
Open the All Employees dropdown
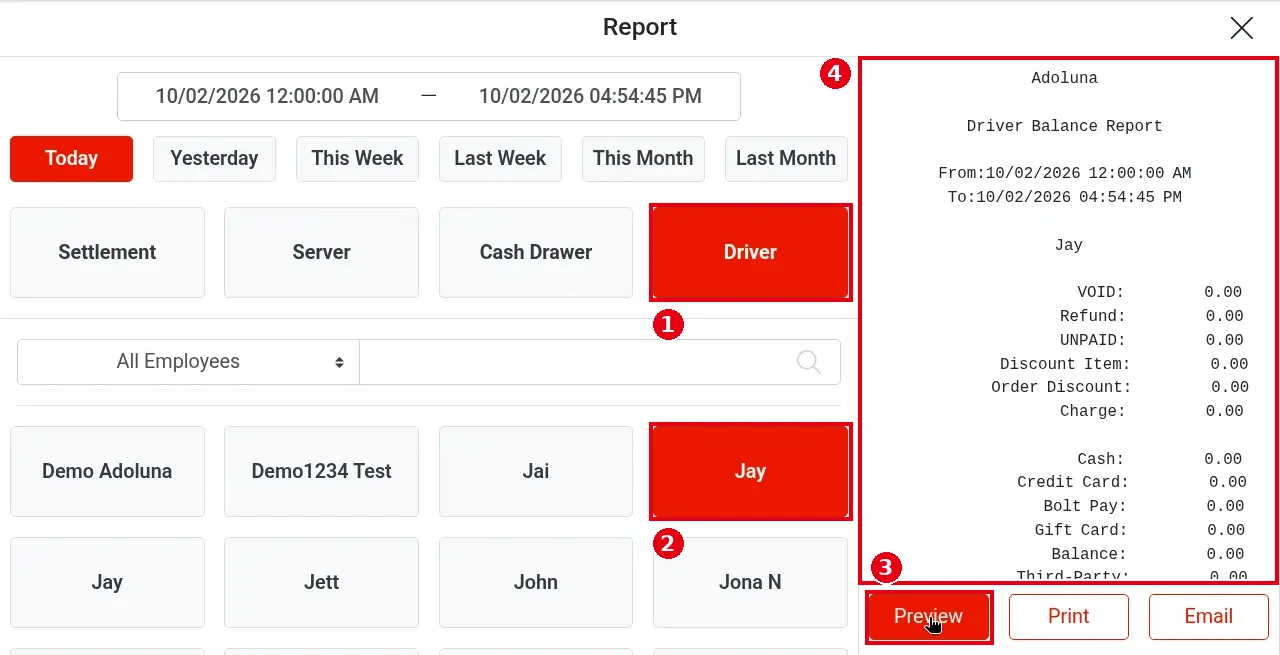(188, 362)
